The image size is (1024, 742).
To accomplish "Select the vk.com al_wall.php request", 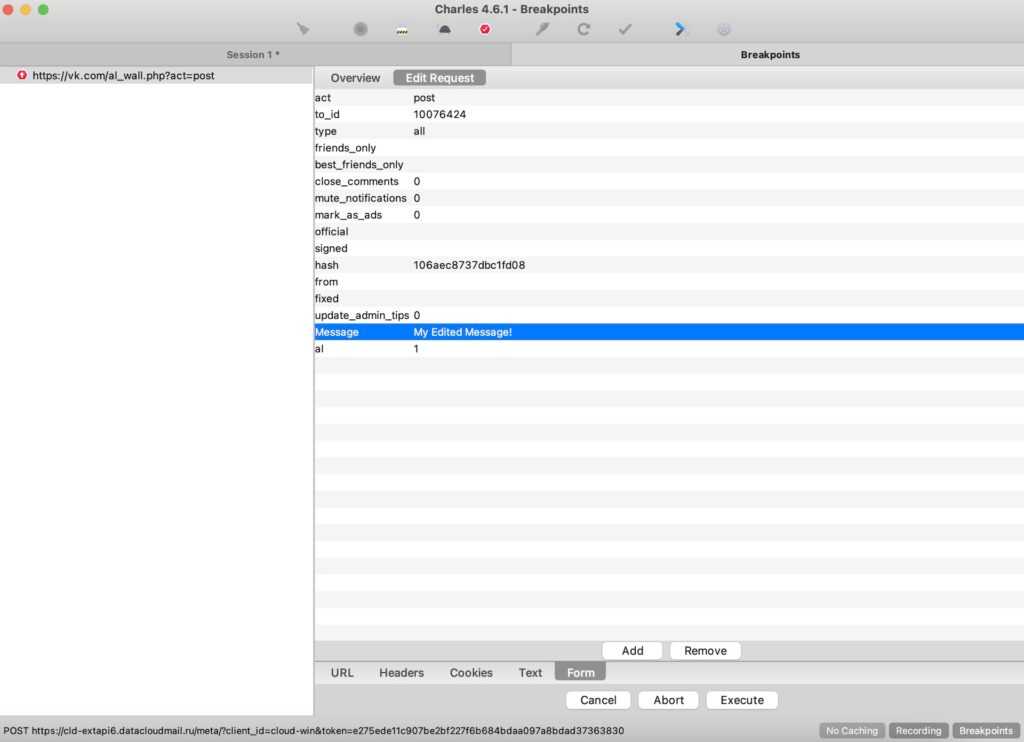I will tap(123, 75).
